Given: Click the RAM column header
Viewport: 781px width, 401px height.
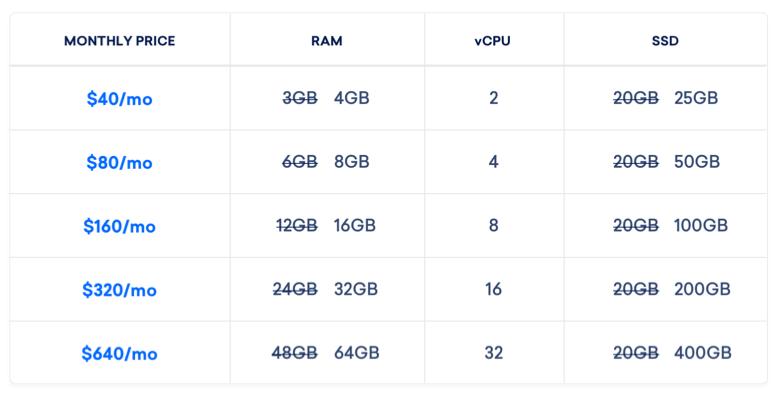Looking at the screenshot, I should 327,41.
